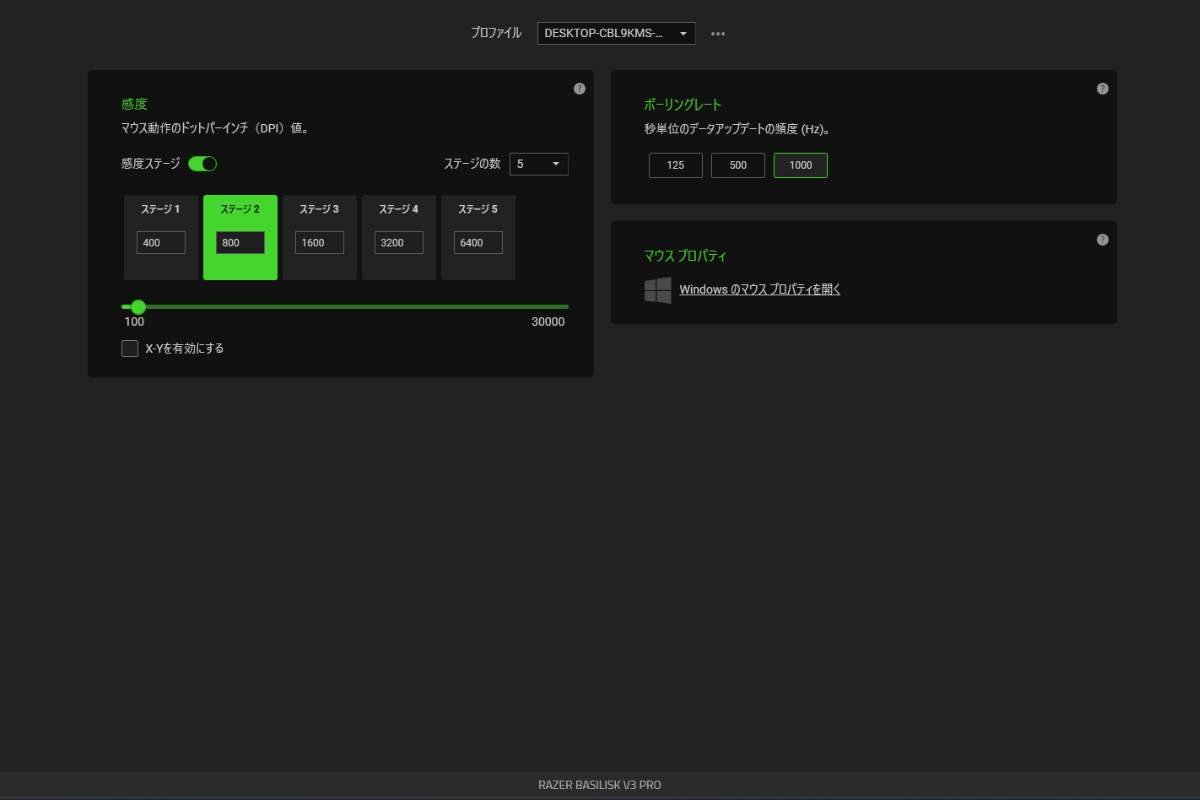Open Windows のマウス プロパティを開く link
The image size is (1200, 800).
click(x=760, y=290)
